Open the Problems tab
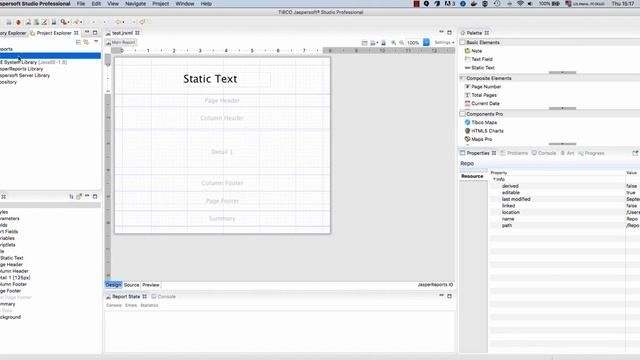The height and width of the screenshot is (360, 640). (x=514, y=153)
